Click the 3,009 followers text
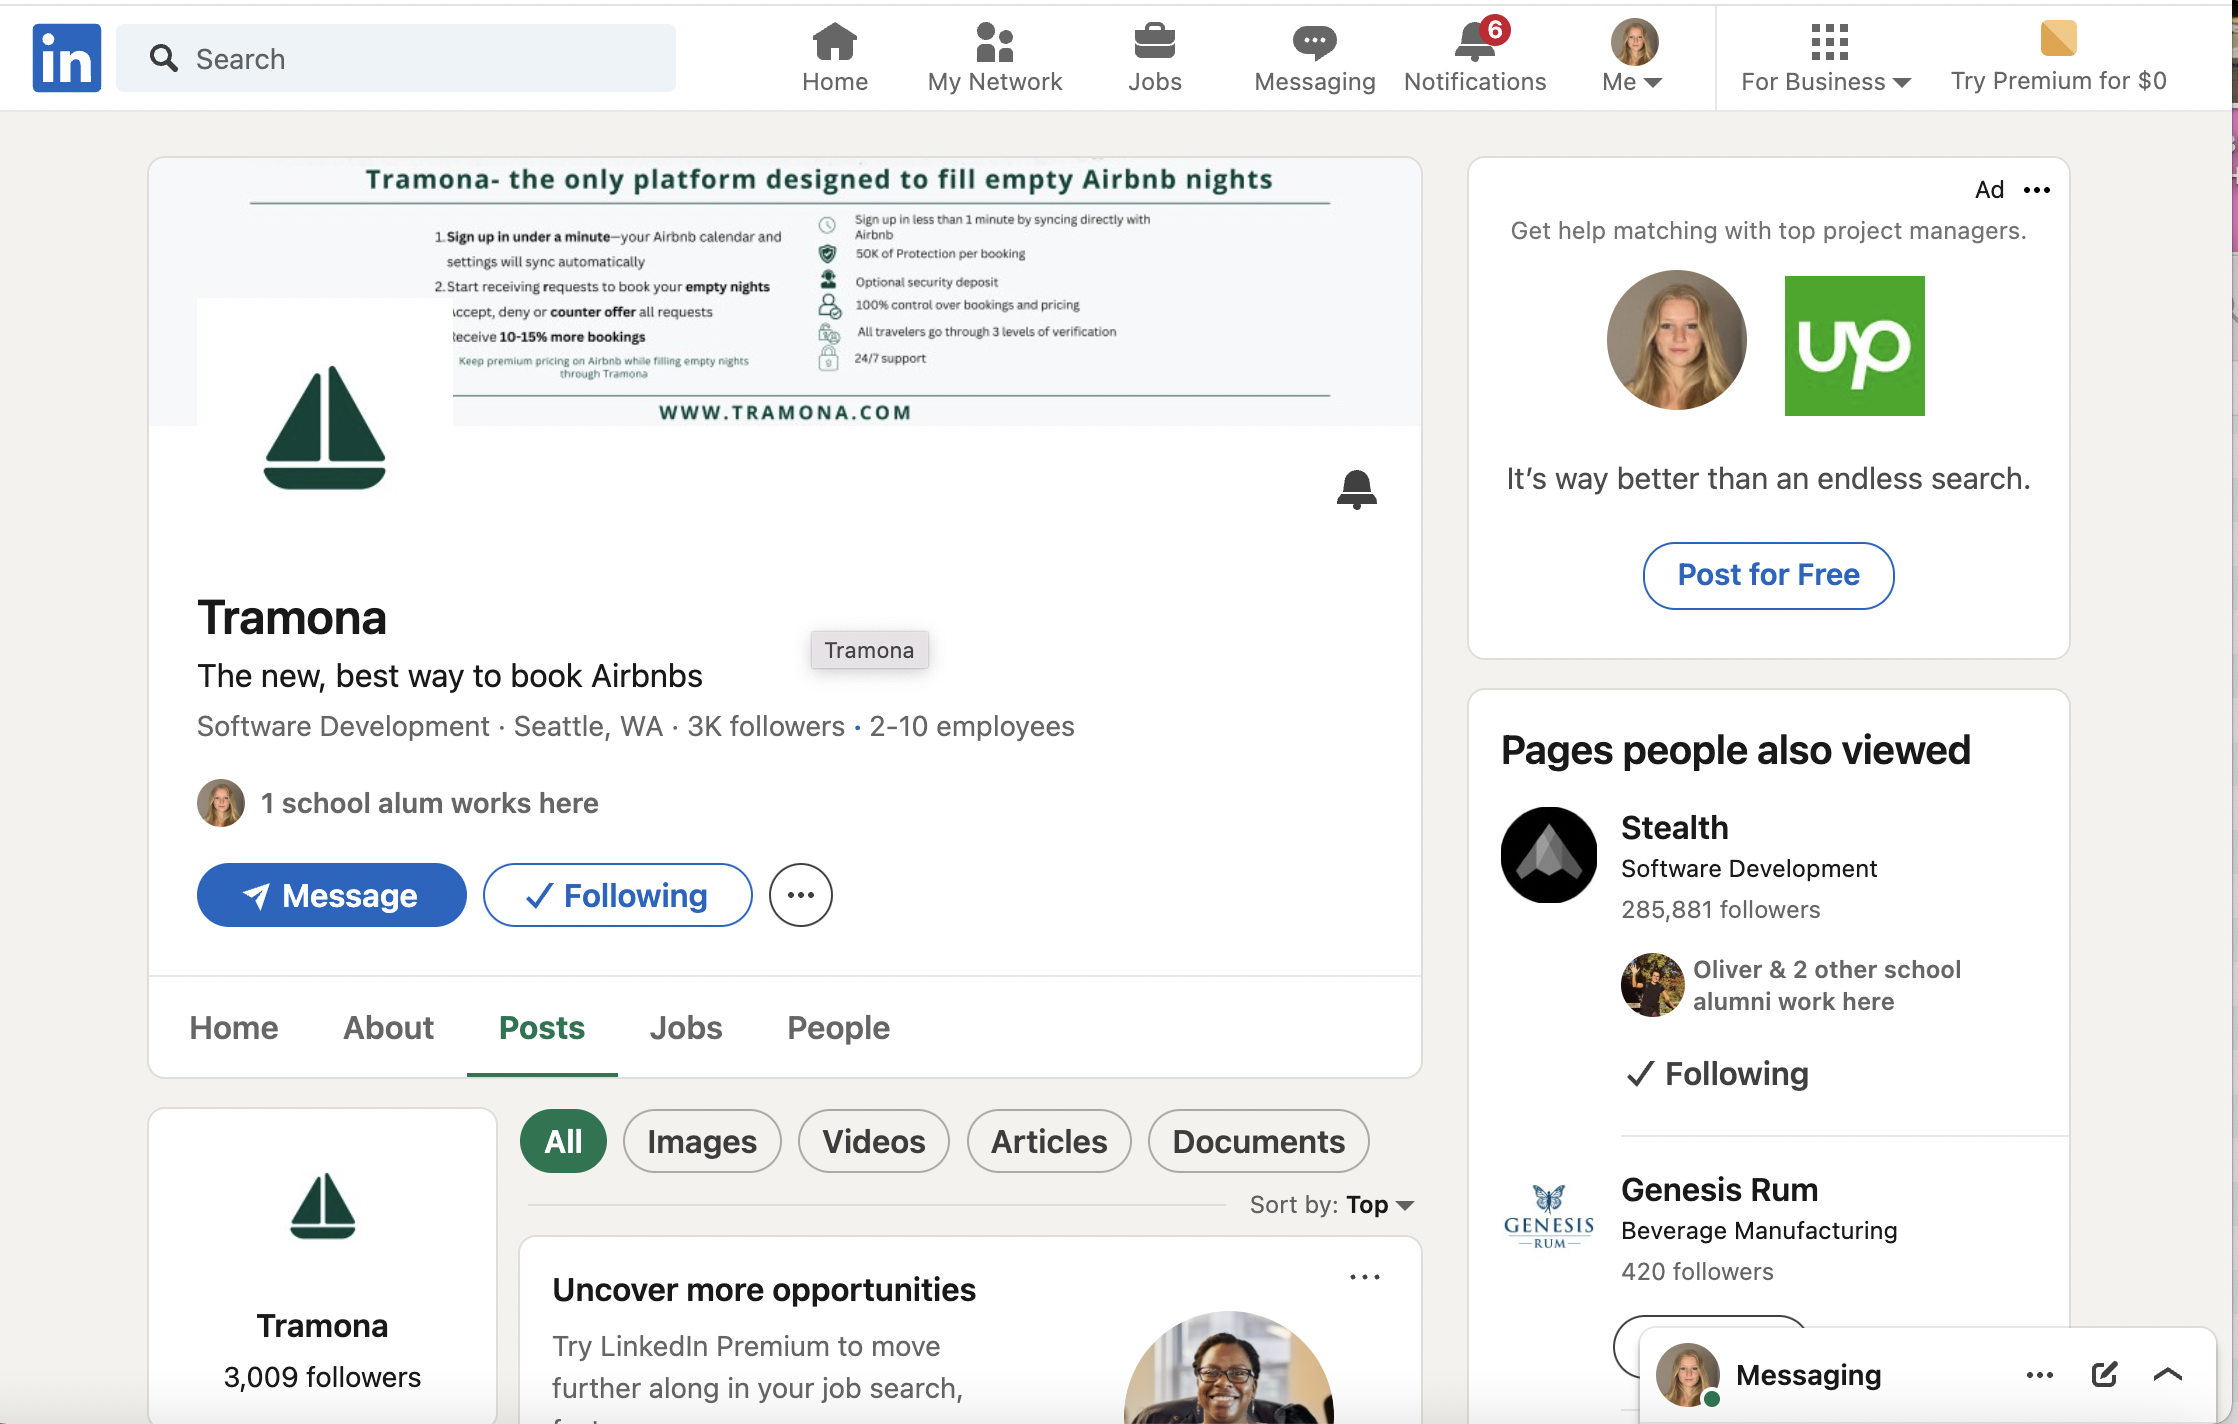The width and height of the screenshot is (2238, 1424). pyautogui.click(x=322, y=1377)
